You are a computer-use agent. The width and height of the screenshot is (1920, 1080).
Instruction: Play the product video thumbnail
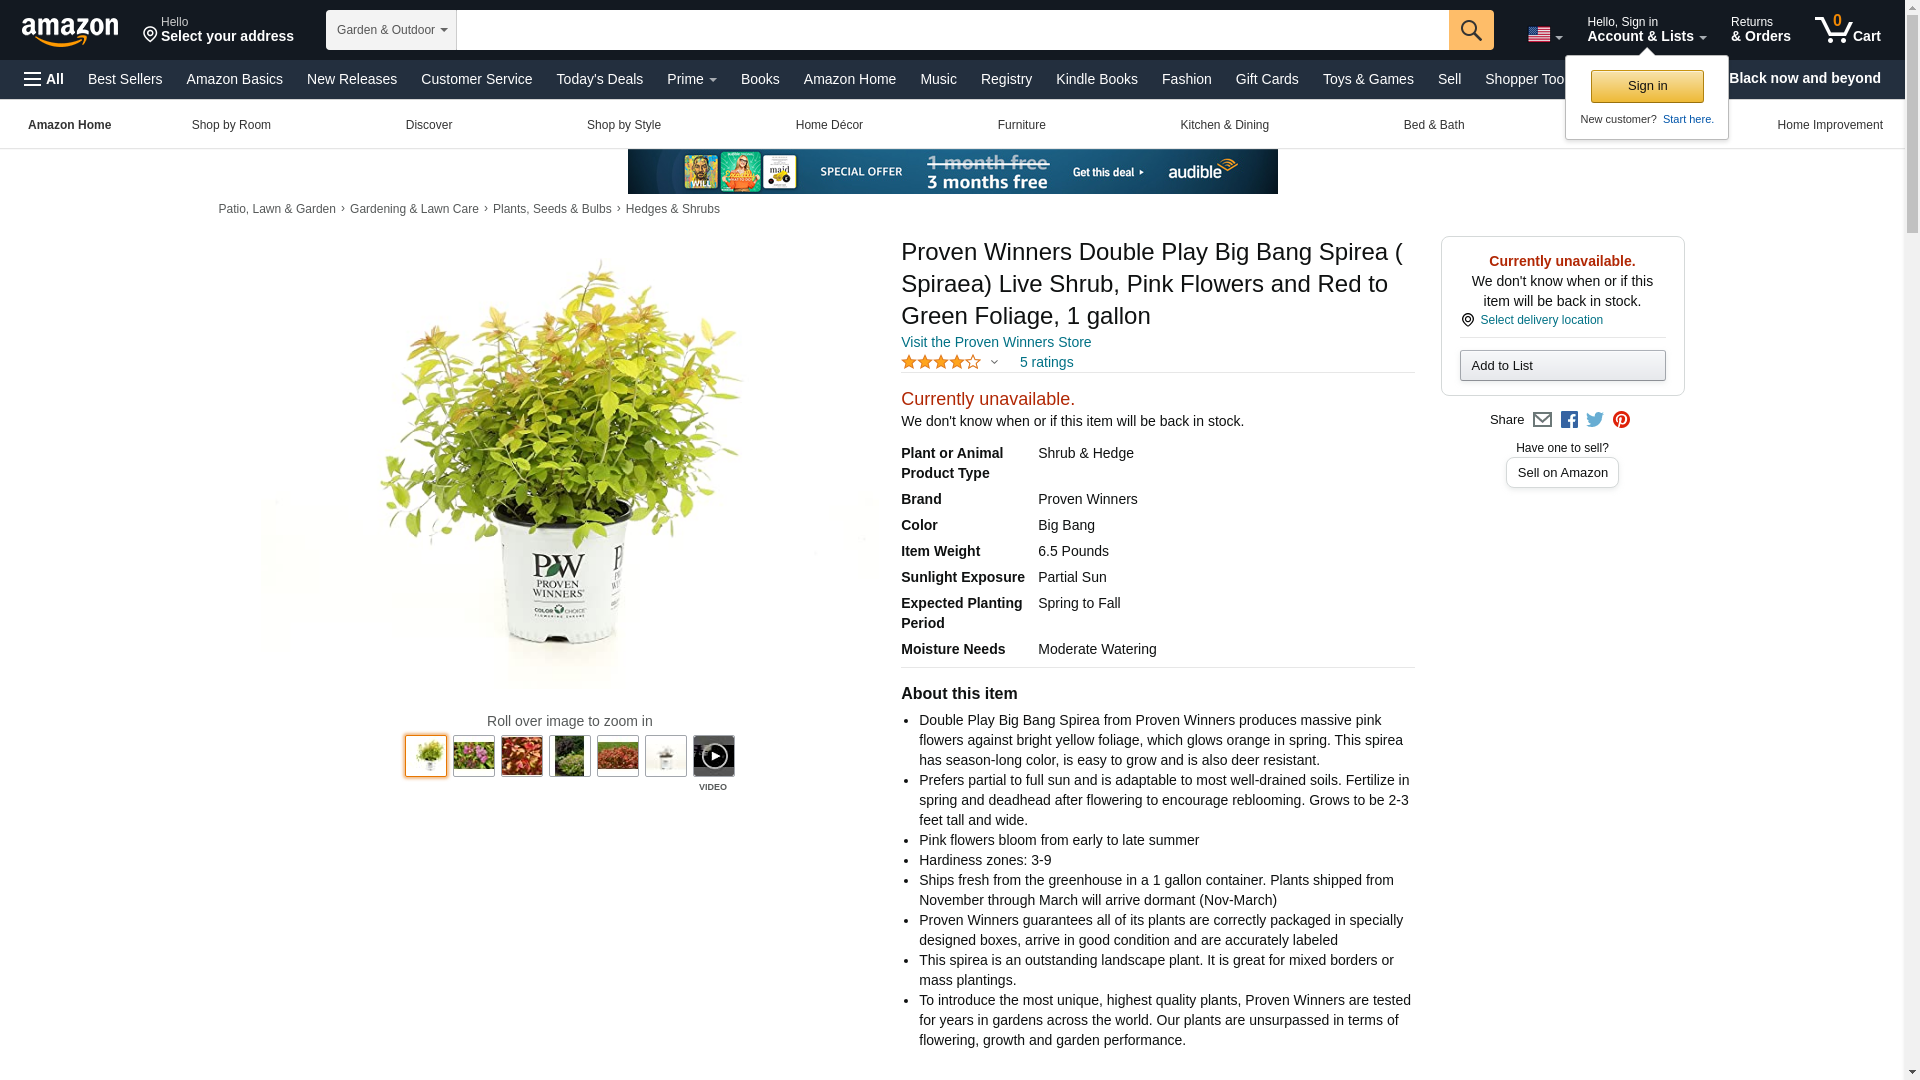click(x=713, y=756)
